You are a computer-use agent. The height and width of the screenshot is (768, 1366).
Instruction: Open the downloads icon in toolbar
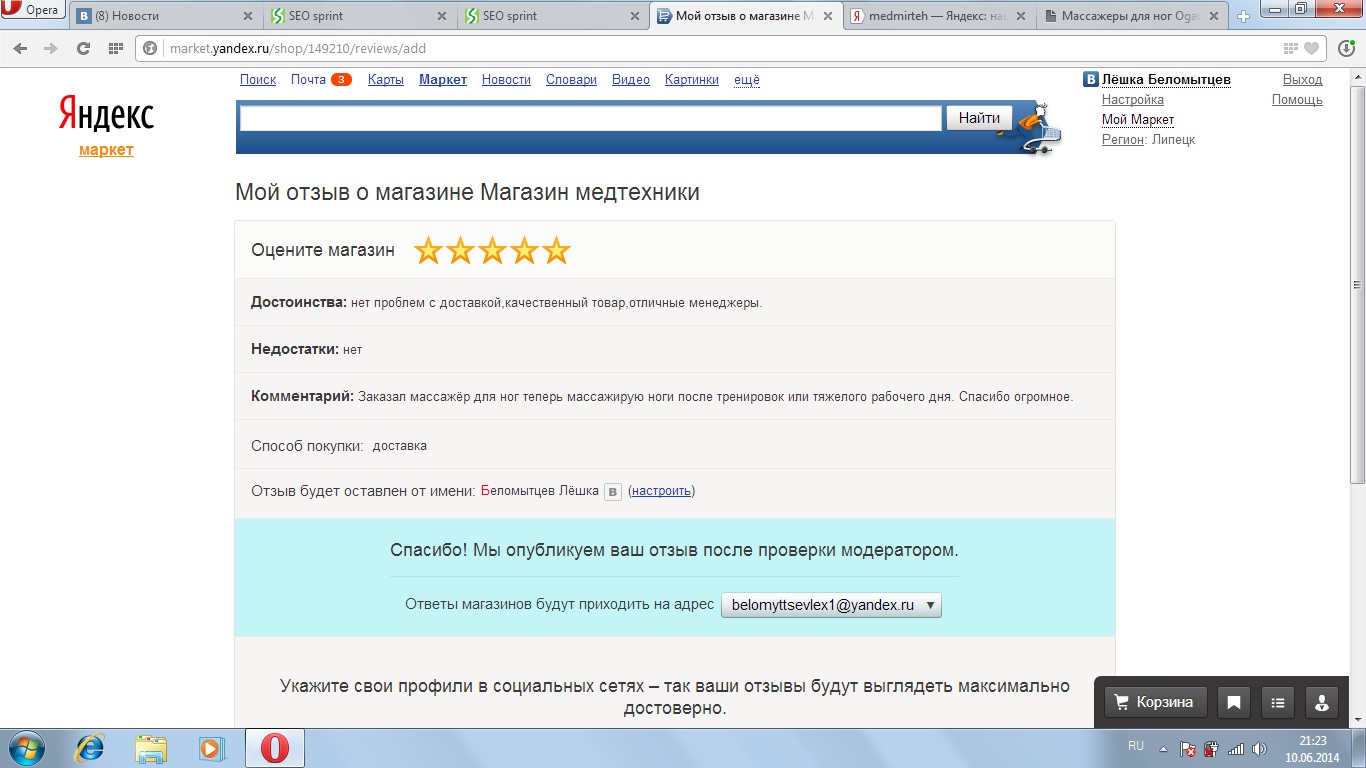(1346, 48)
